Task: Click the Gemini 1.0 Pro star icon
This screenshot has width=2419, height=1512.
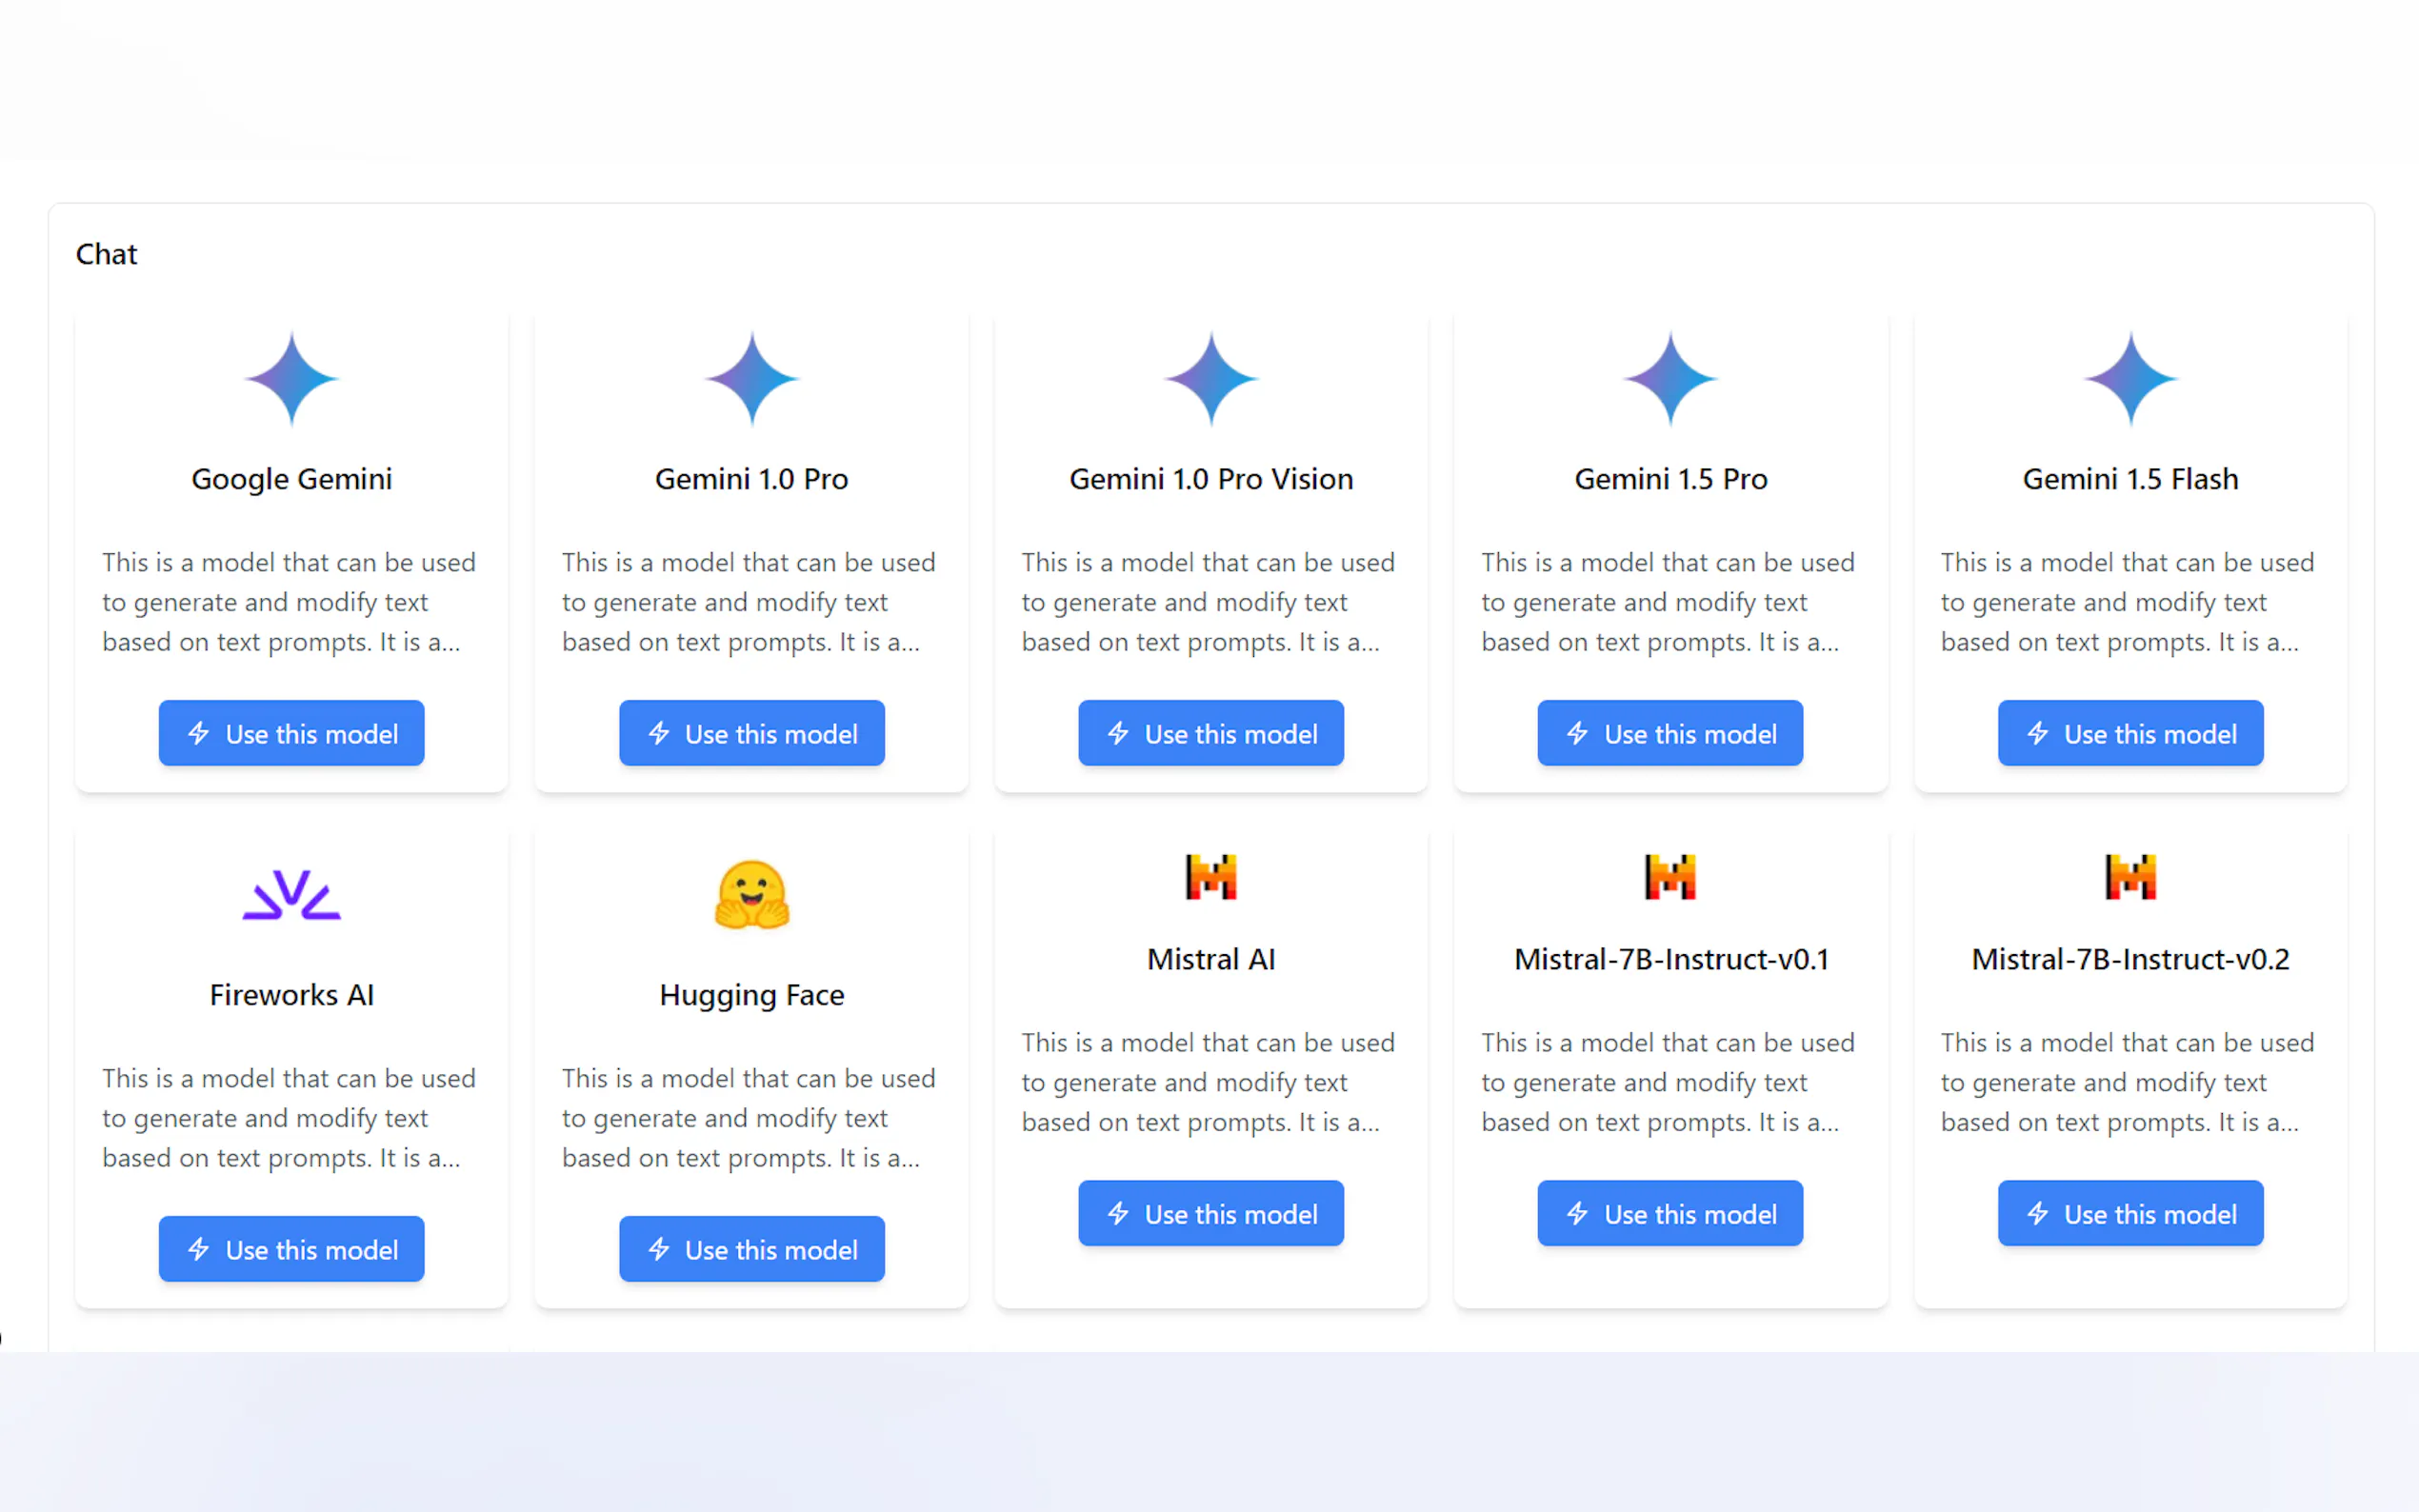Action: pos(751,379)
